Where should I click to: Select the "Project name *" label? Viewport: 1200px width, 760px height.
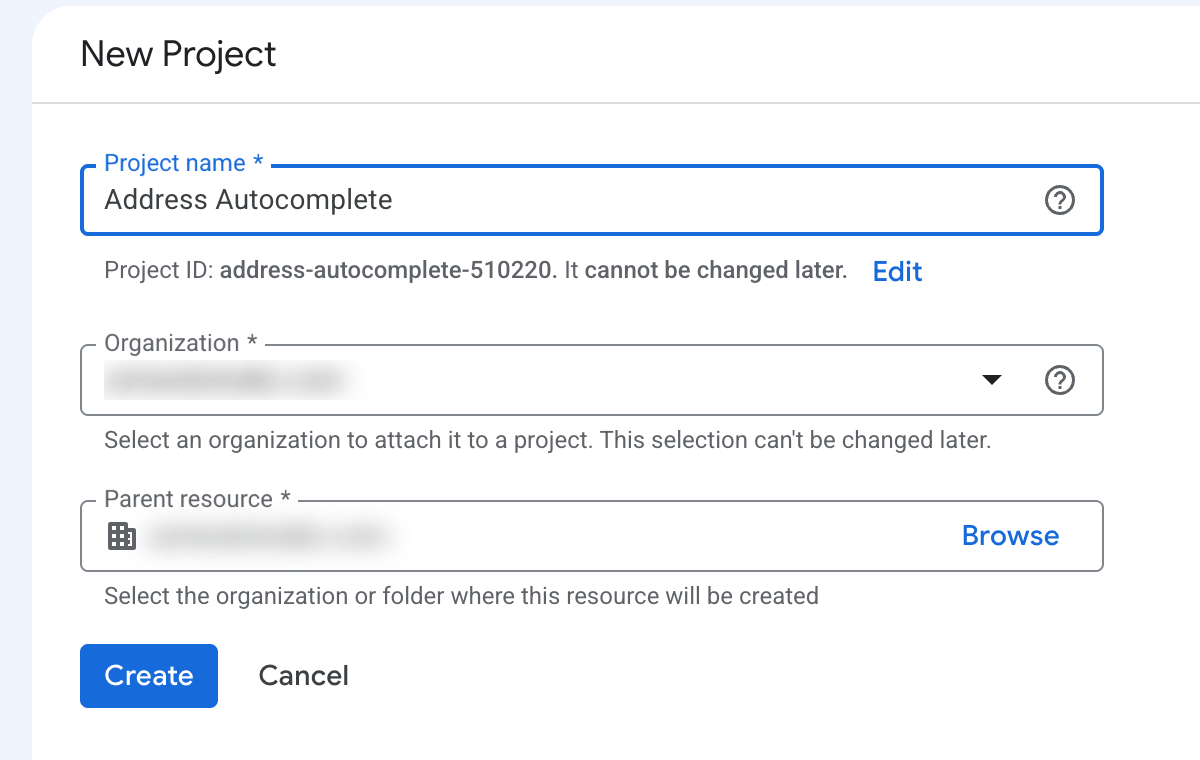pos(184,163)
